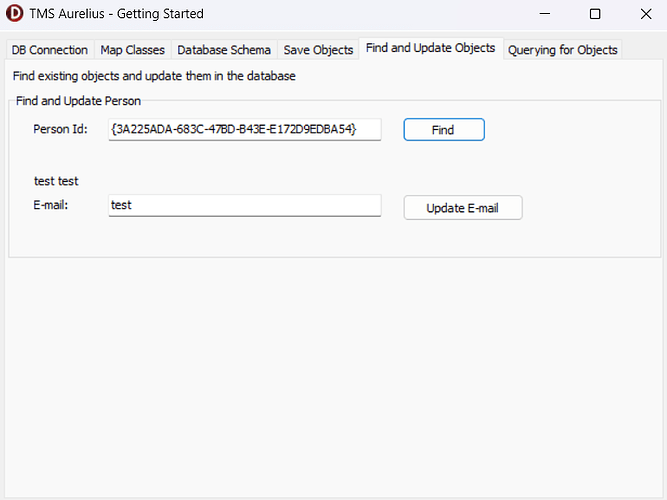The image size is (667, 500).
Task: Click the Update E-mail button
Action: click(x=463, y=208)
